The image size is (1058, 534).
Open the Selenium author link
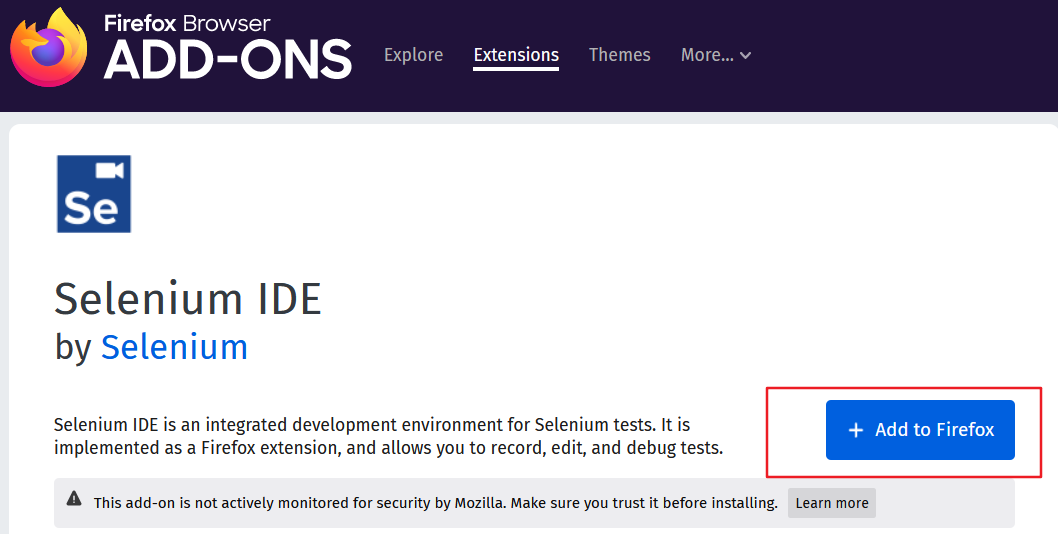tap(175, 347)
